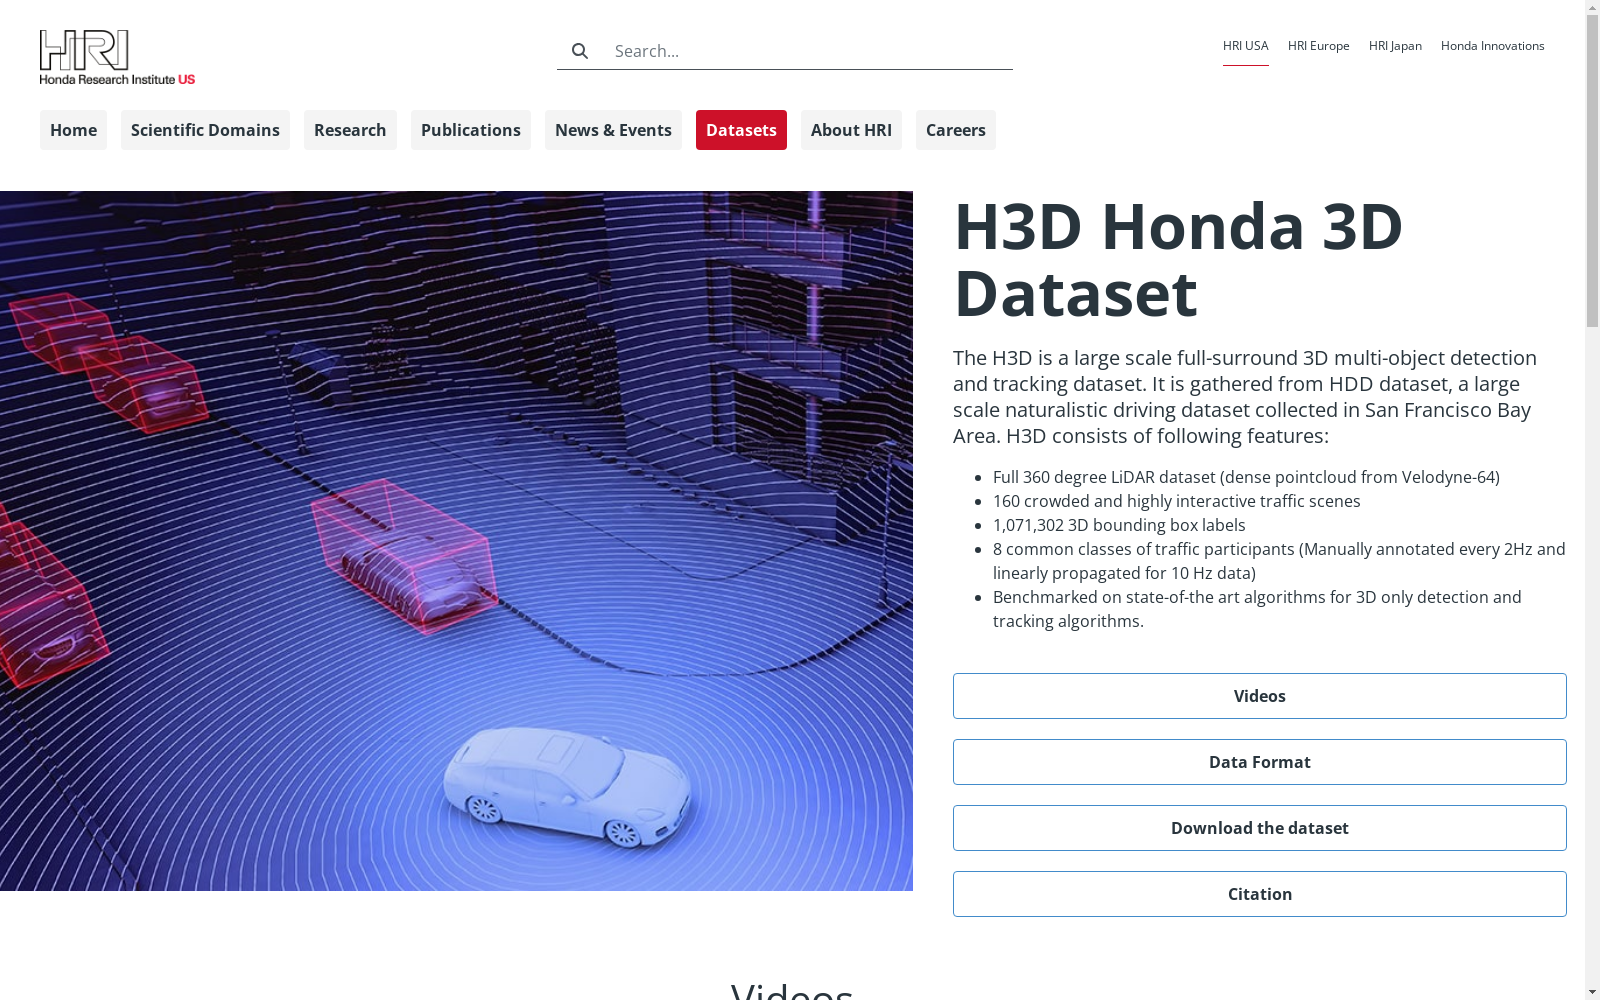Click the magnifying glass search icon
1600x1000 pixels.
[x=580, y=51]
